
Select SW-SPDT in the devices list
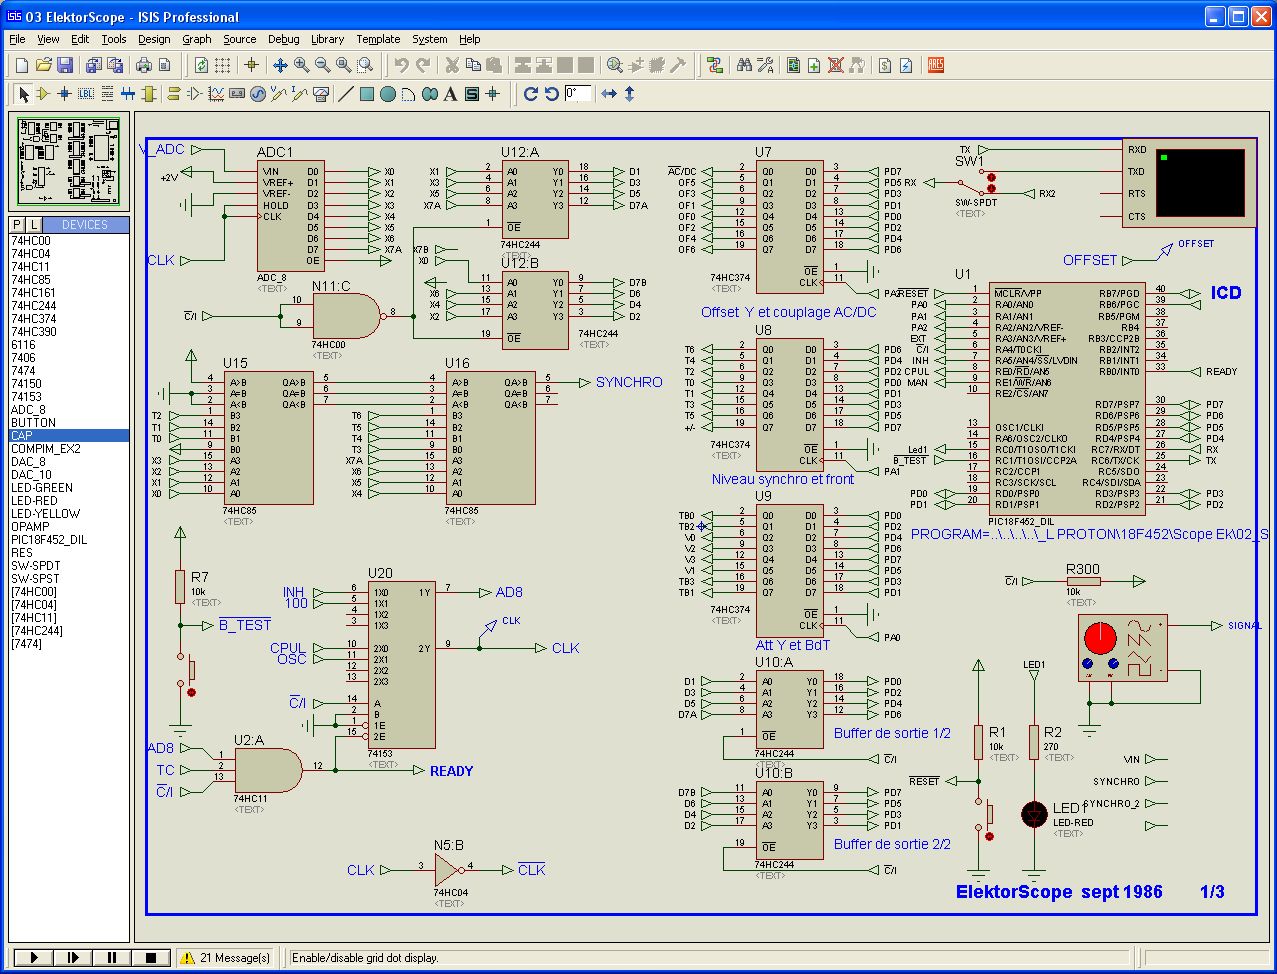click(36, 566)
